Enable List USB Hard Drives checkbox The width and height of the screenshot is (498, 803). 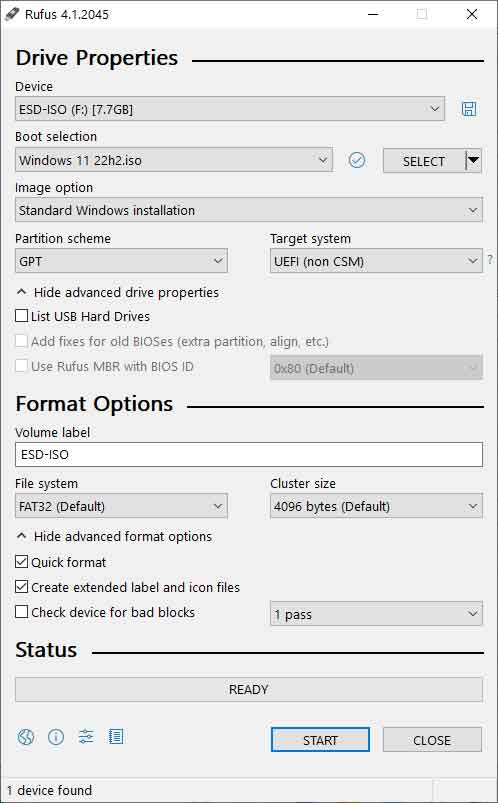(x=21, y=316)
